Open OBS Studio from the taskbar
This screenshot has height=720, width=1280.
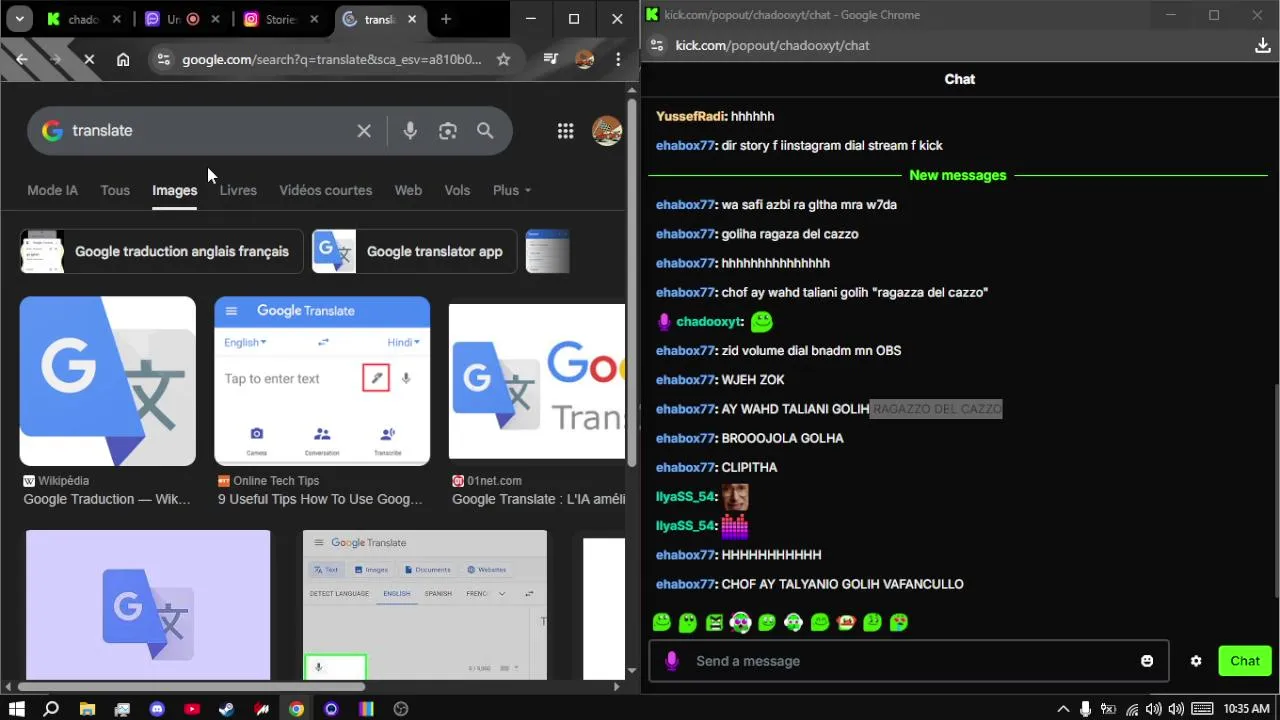(x=401, y=709)
